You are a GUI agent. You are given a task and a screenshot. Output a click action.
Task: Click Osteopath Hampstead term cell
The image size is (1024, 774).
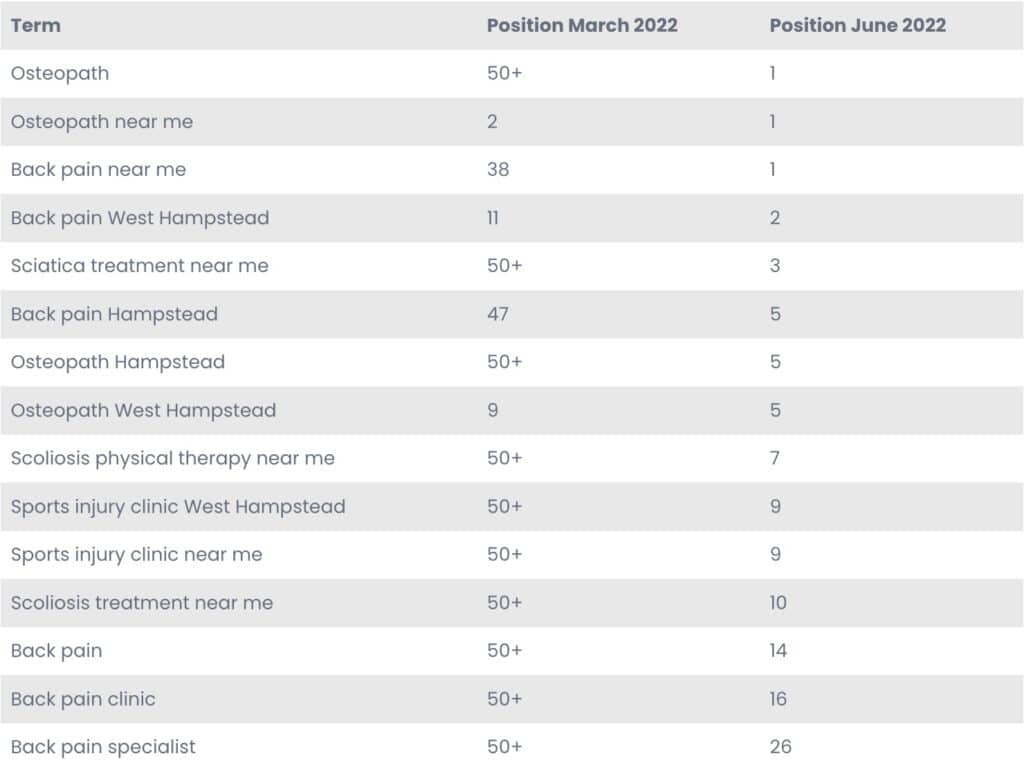[x=118, y=362]
